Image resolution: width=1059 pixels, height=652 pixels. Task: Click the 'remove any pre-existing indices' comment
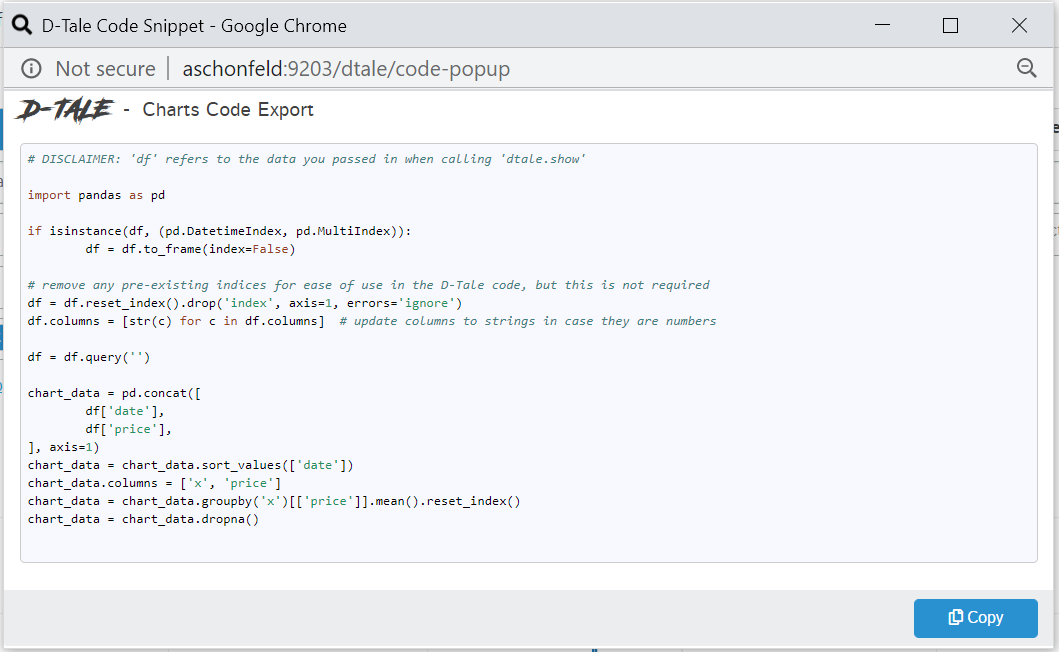tap(369, 284)
